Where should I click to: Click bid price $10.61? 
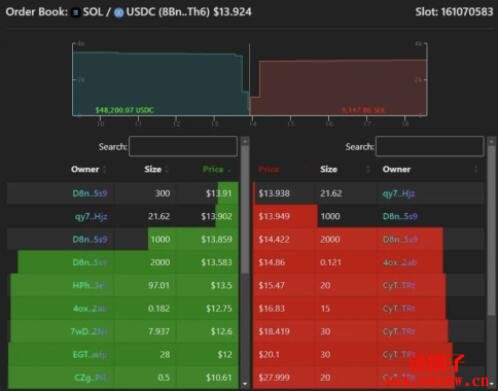click(x=219, y=377)
